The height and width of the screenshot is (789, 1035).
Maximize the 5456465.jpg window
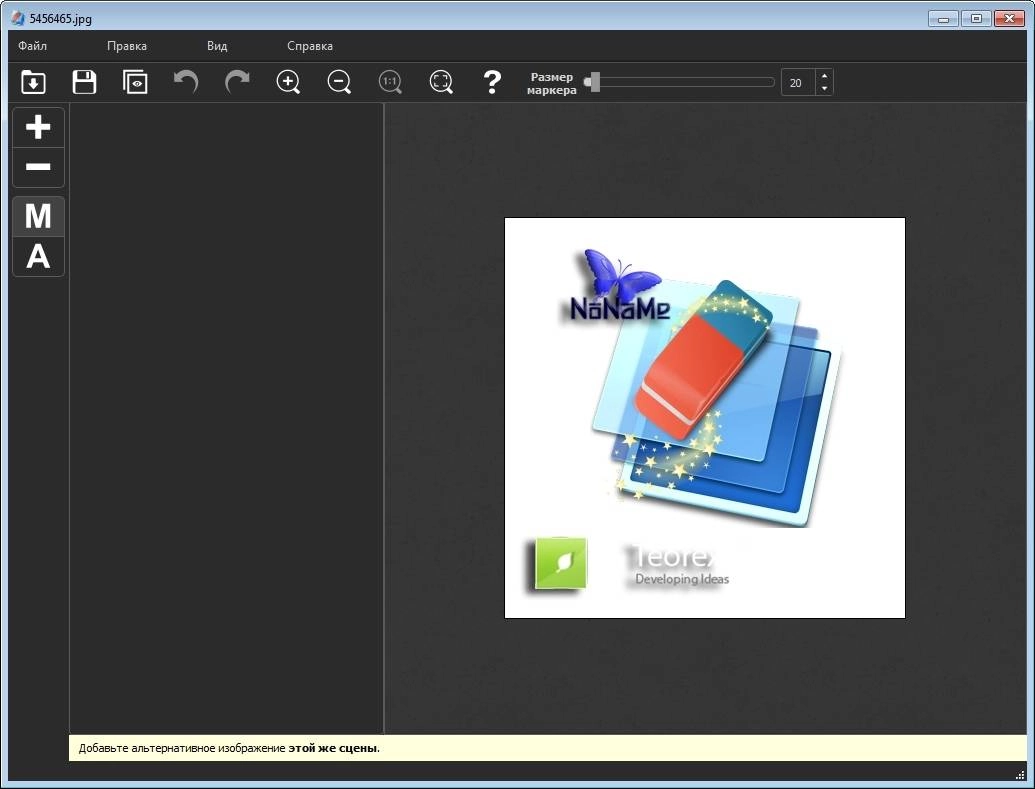click(976, 18)
